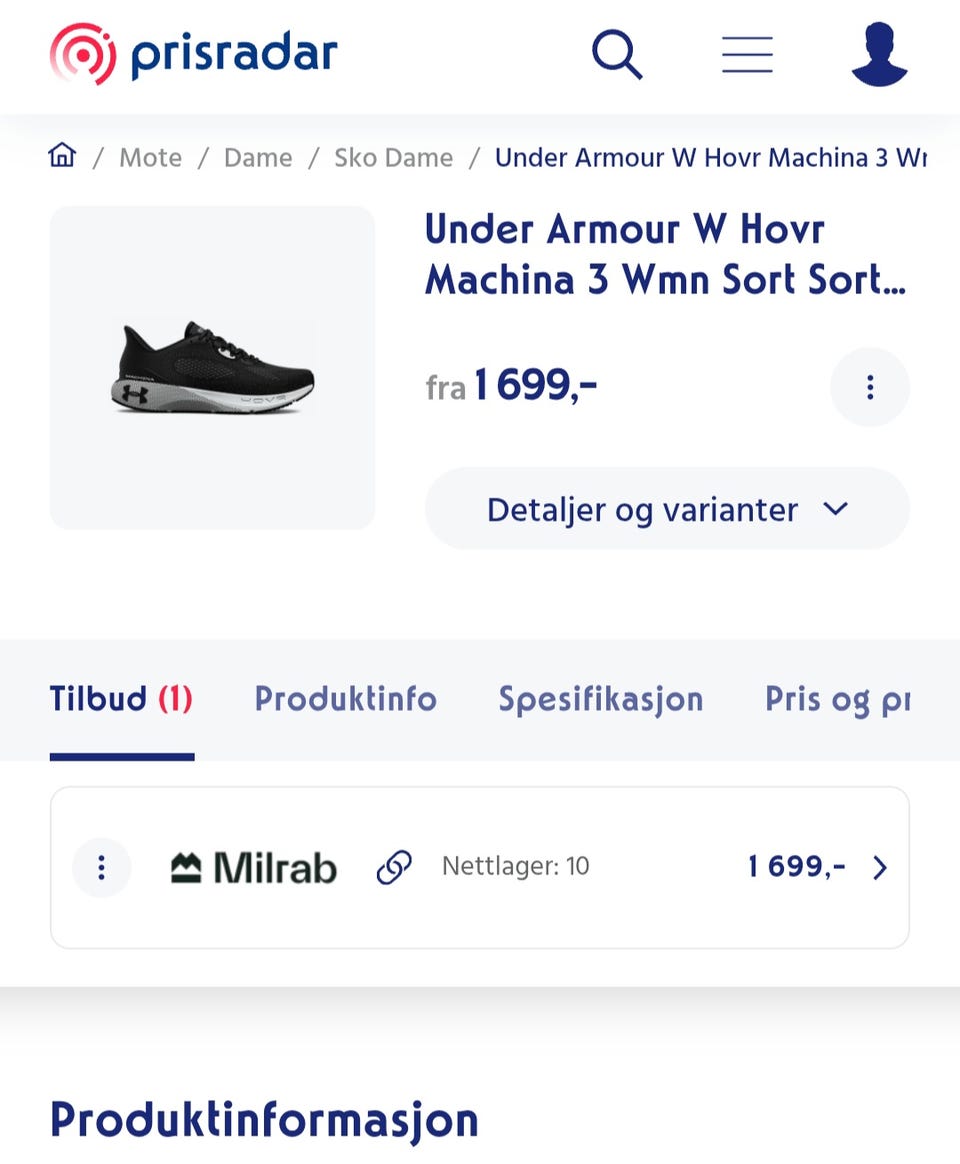Viewport: 960px width, 1164px height.
Task: Go to home via breadcrumb house icon
Action: click(62, 156)
